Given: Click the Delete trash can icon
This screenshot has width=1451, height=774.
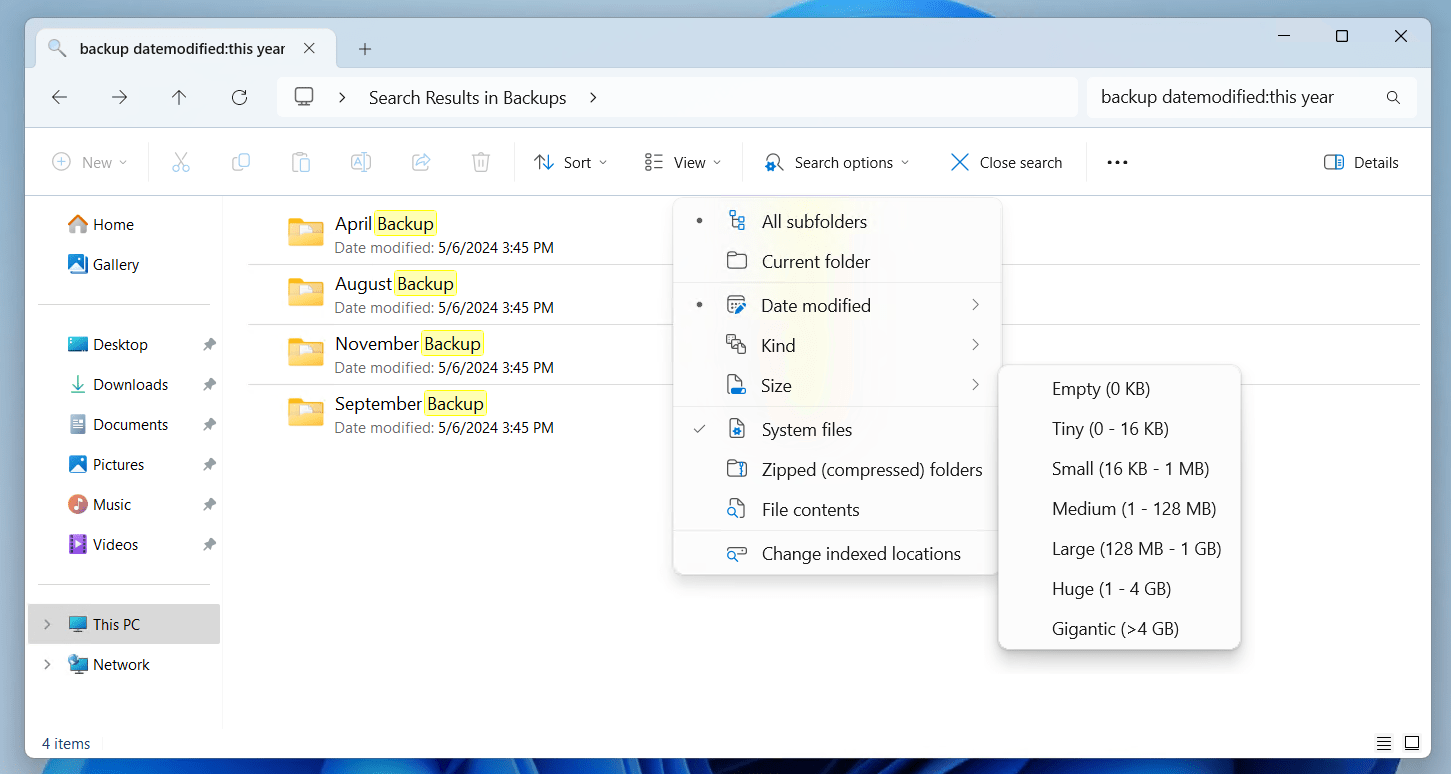Looking at the screenshot, I should coord(481,162).
